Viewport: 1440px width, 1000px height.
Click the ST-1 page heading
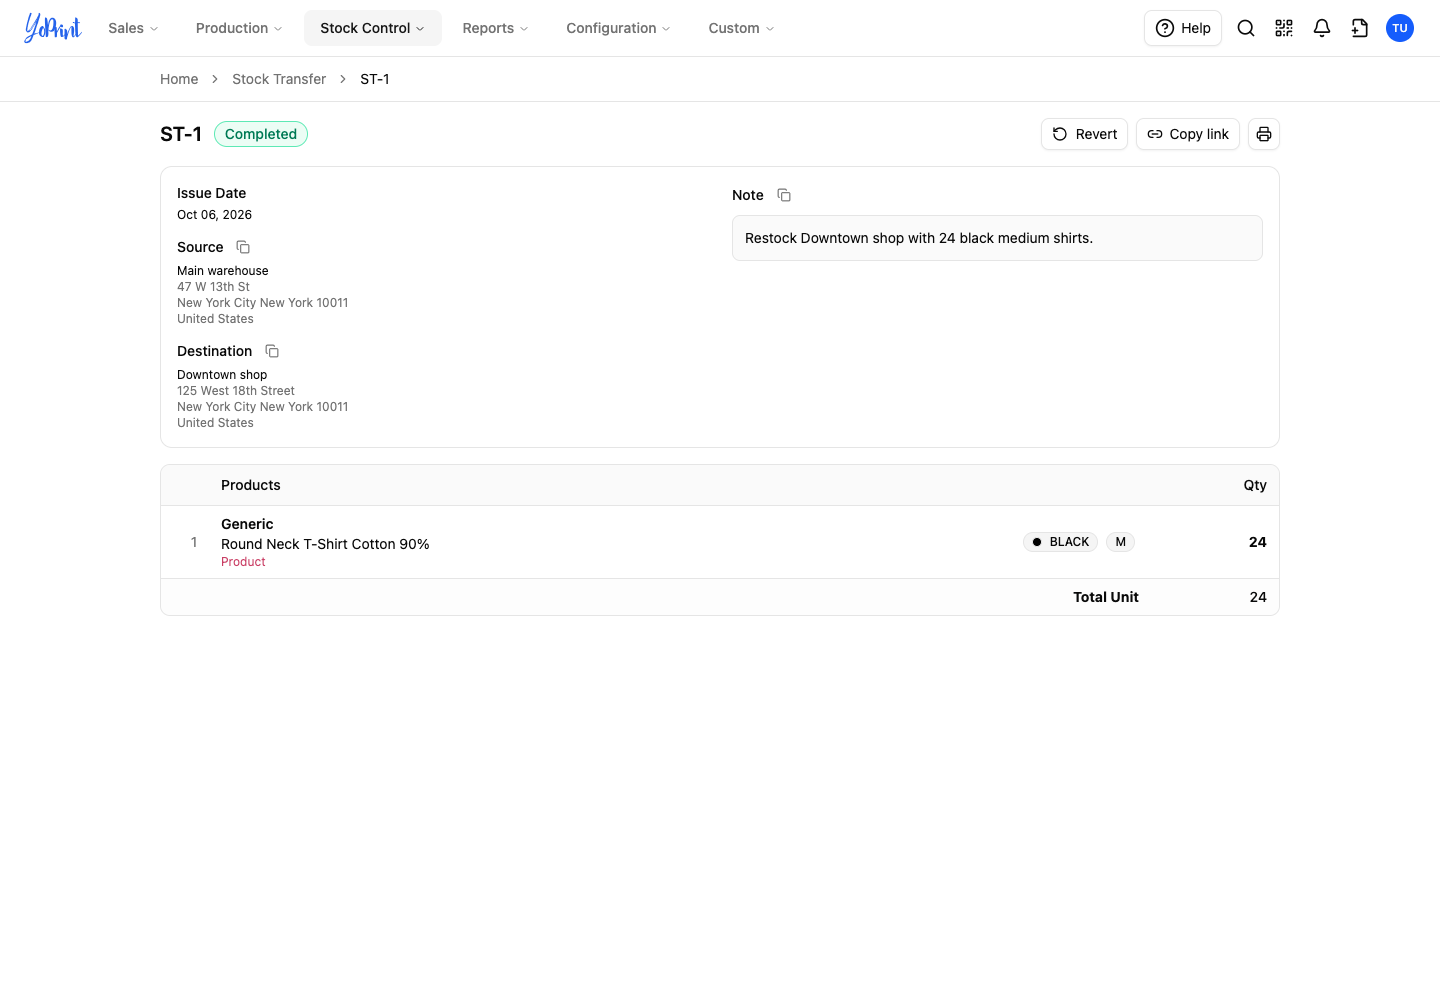click(181, 134)
